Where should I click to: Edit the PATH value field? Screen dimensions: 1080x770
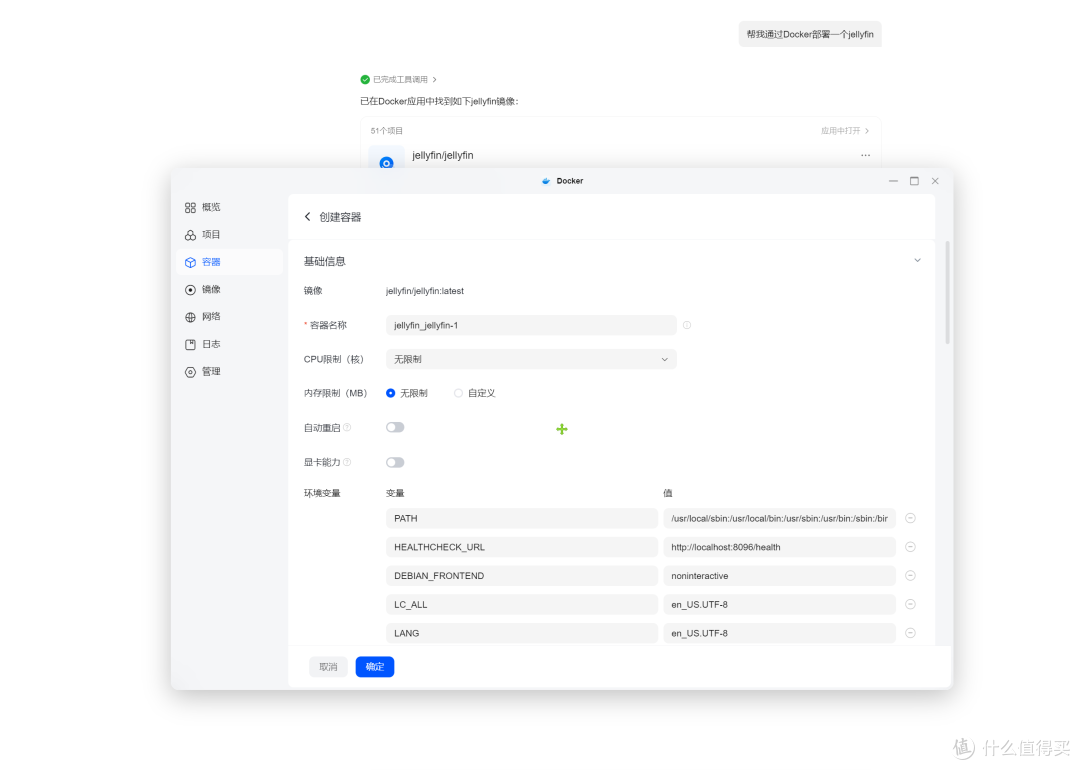(779, 519)
